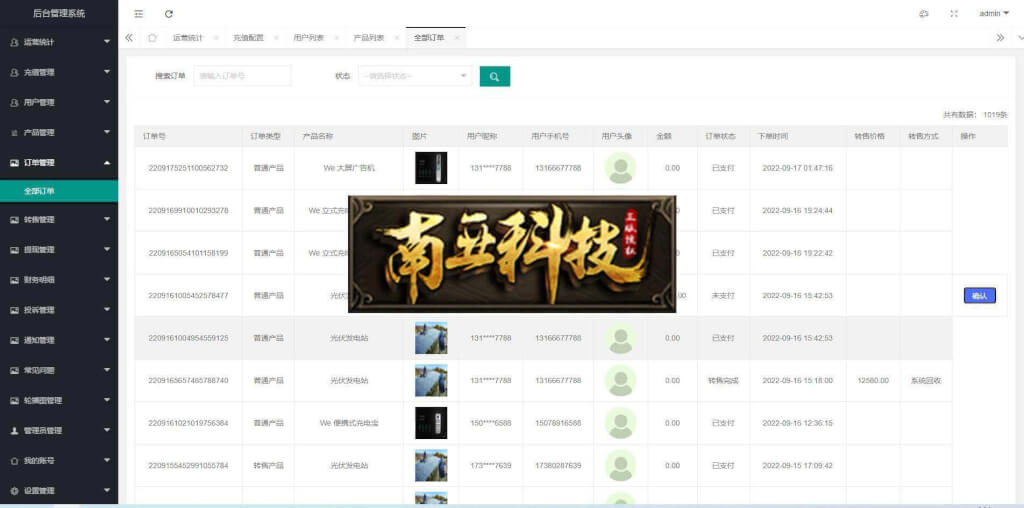The width and height of the screenshot is (1024, 508).
Task: Close the 充值配置 tab
Action: [276, 38]
